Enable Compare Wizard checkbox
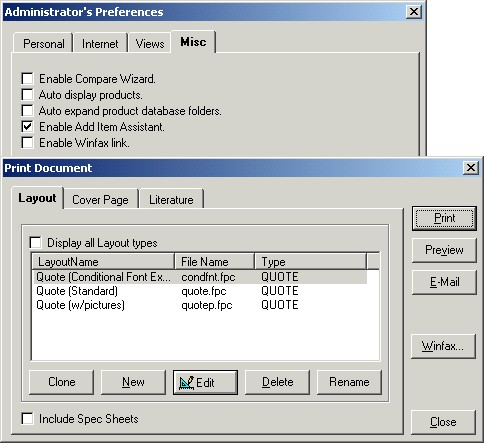484x443 pixels. coord(27,79)
